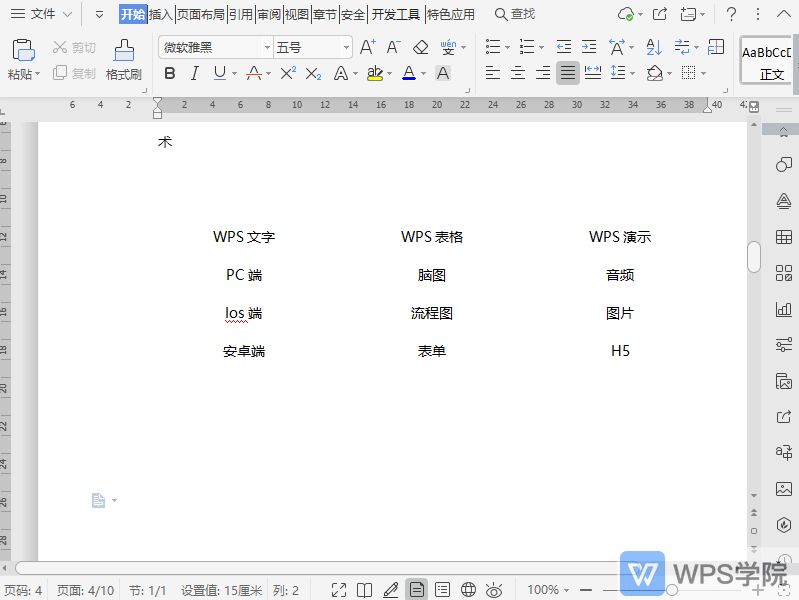
Task: Select the Format Painter brush
Action: 124,50
